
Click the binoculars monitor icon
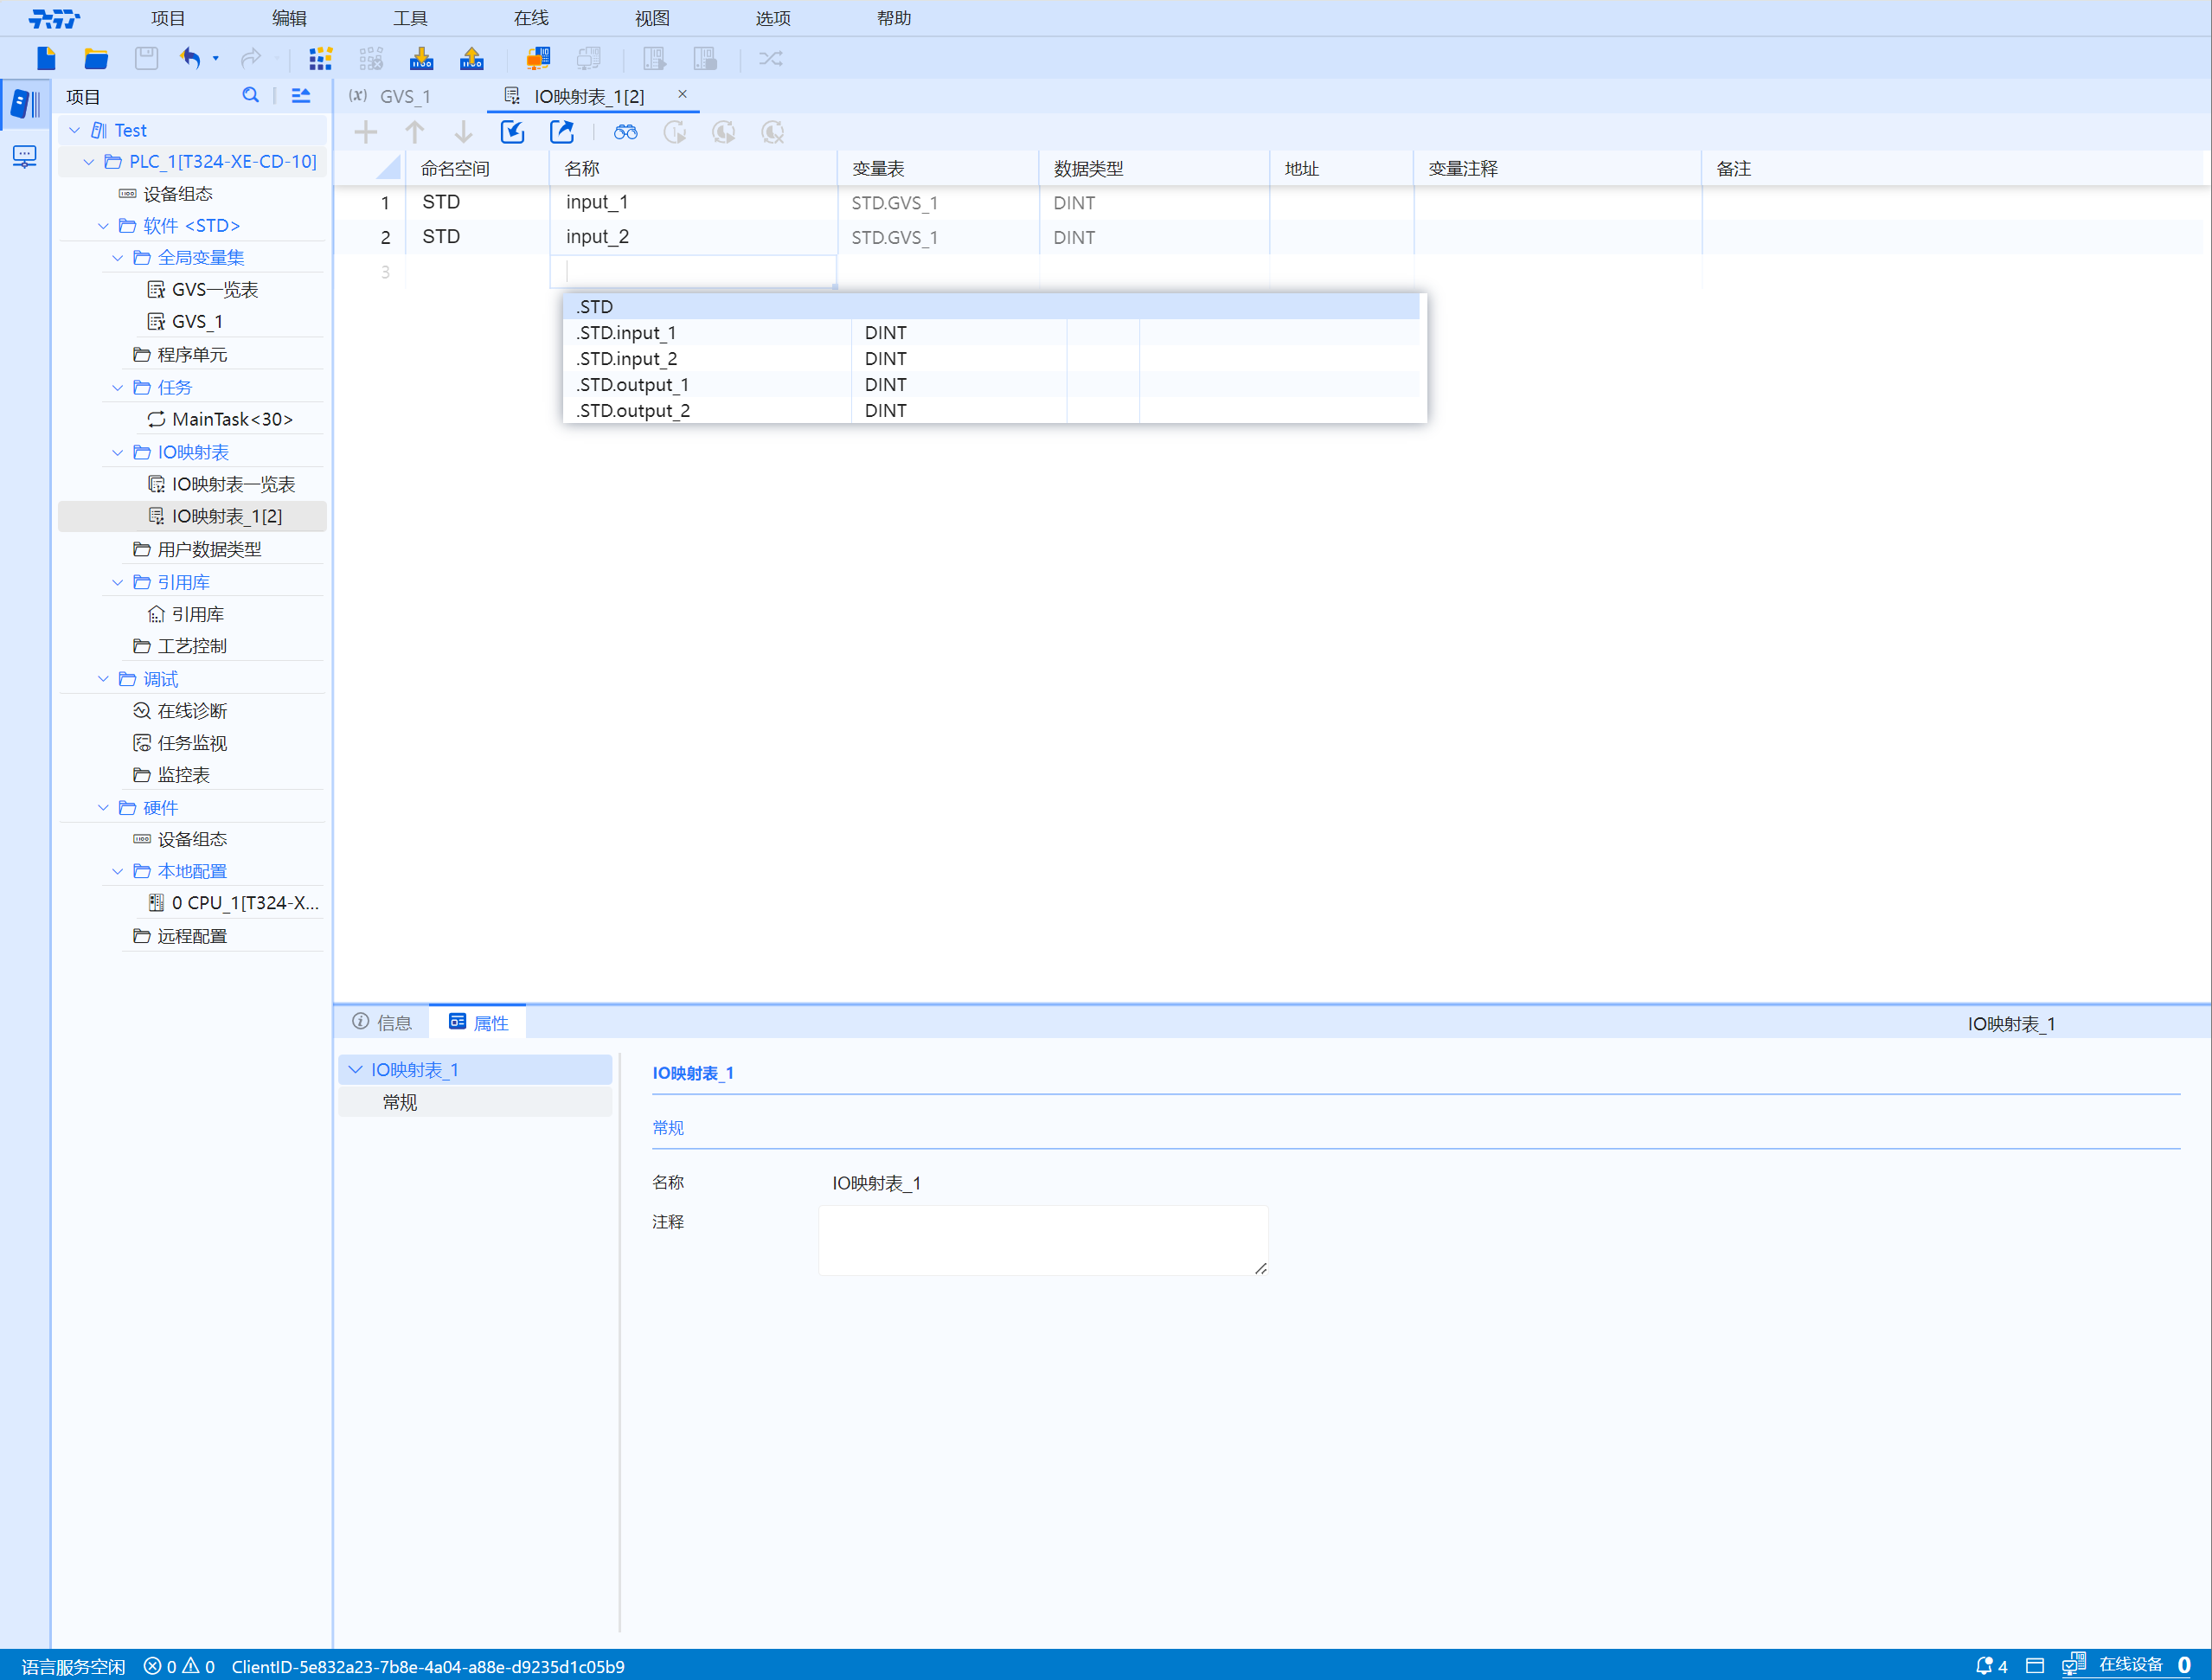click(x=626, y=132)
